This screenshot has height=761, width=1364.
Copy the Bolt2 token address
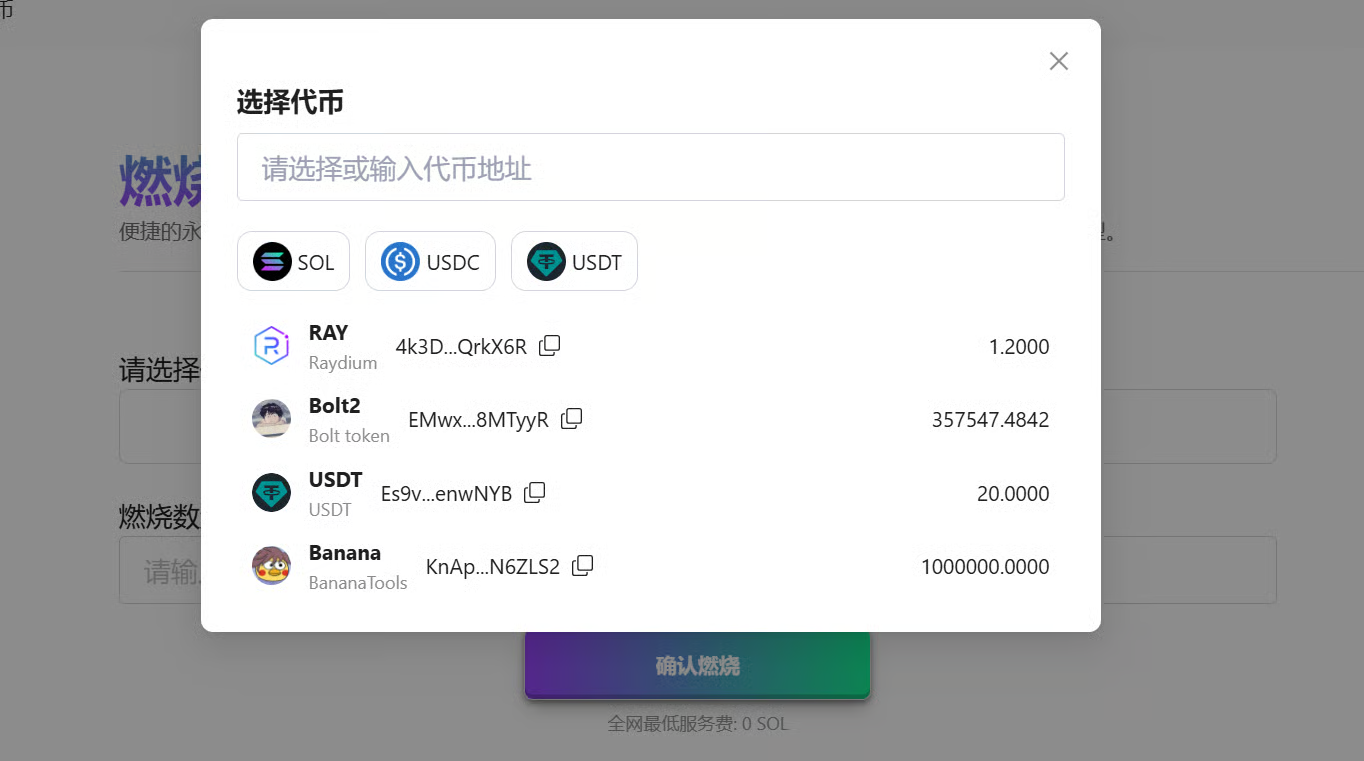tap(571, 419)
